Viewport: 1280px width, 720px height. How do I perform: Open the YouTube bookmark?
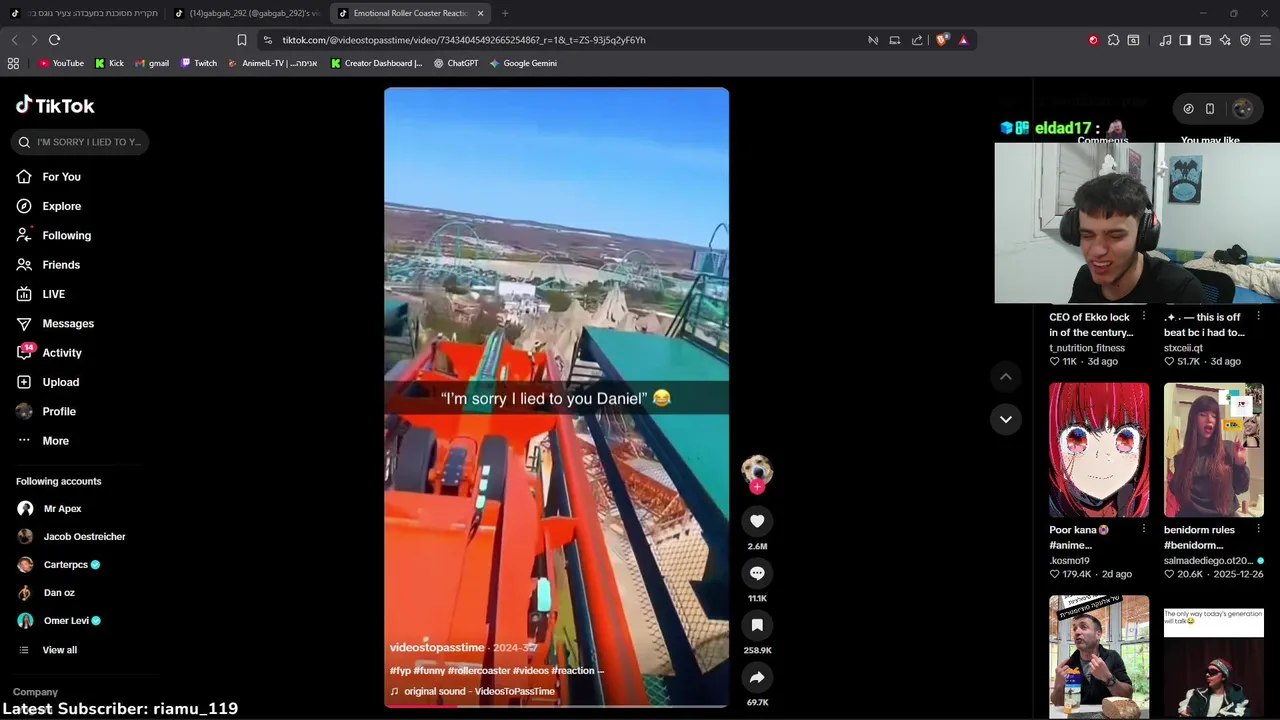point(61,63)
